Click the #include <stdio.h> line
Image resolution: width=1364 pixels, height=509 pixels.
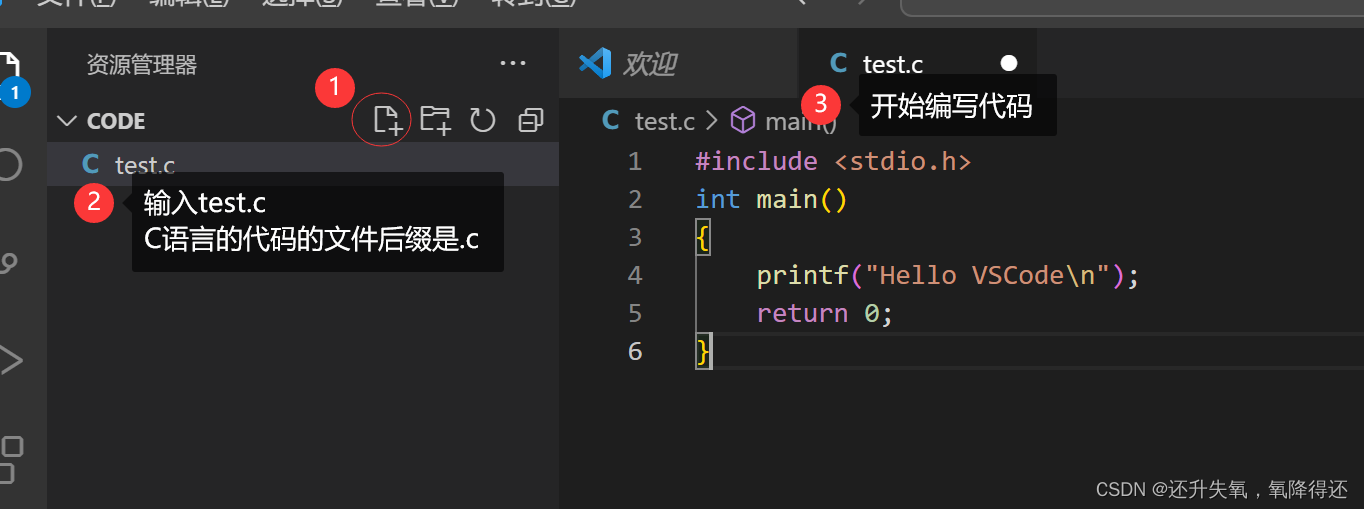[833, 161]
